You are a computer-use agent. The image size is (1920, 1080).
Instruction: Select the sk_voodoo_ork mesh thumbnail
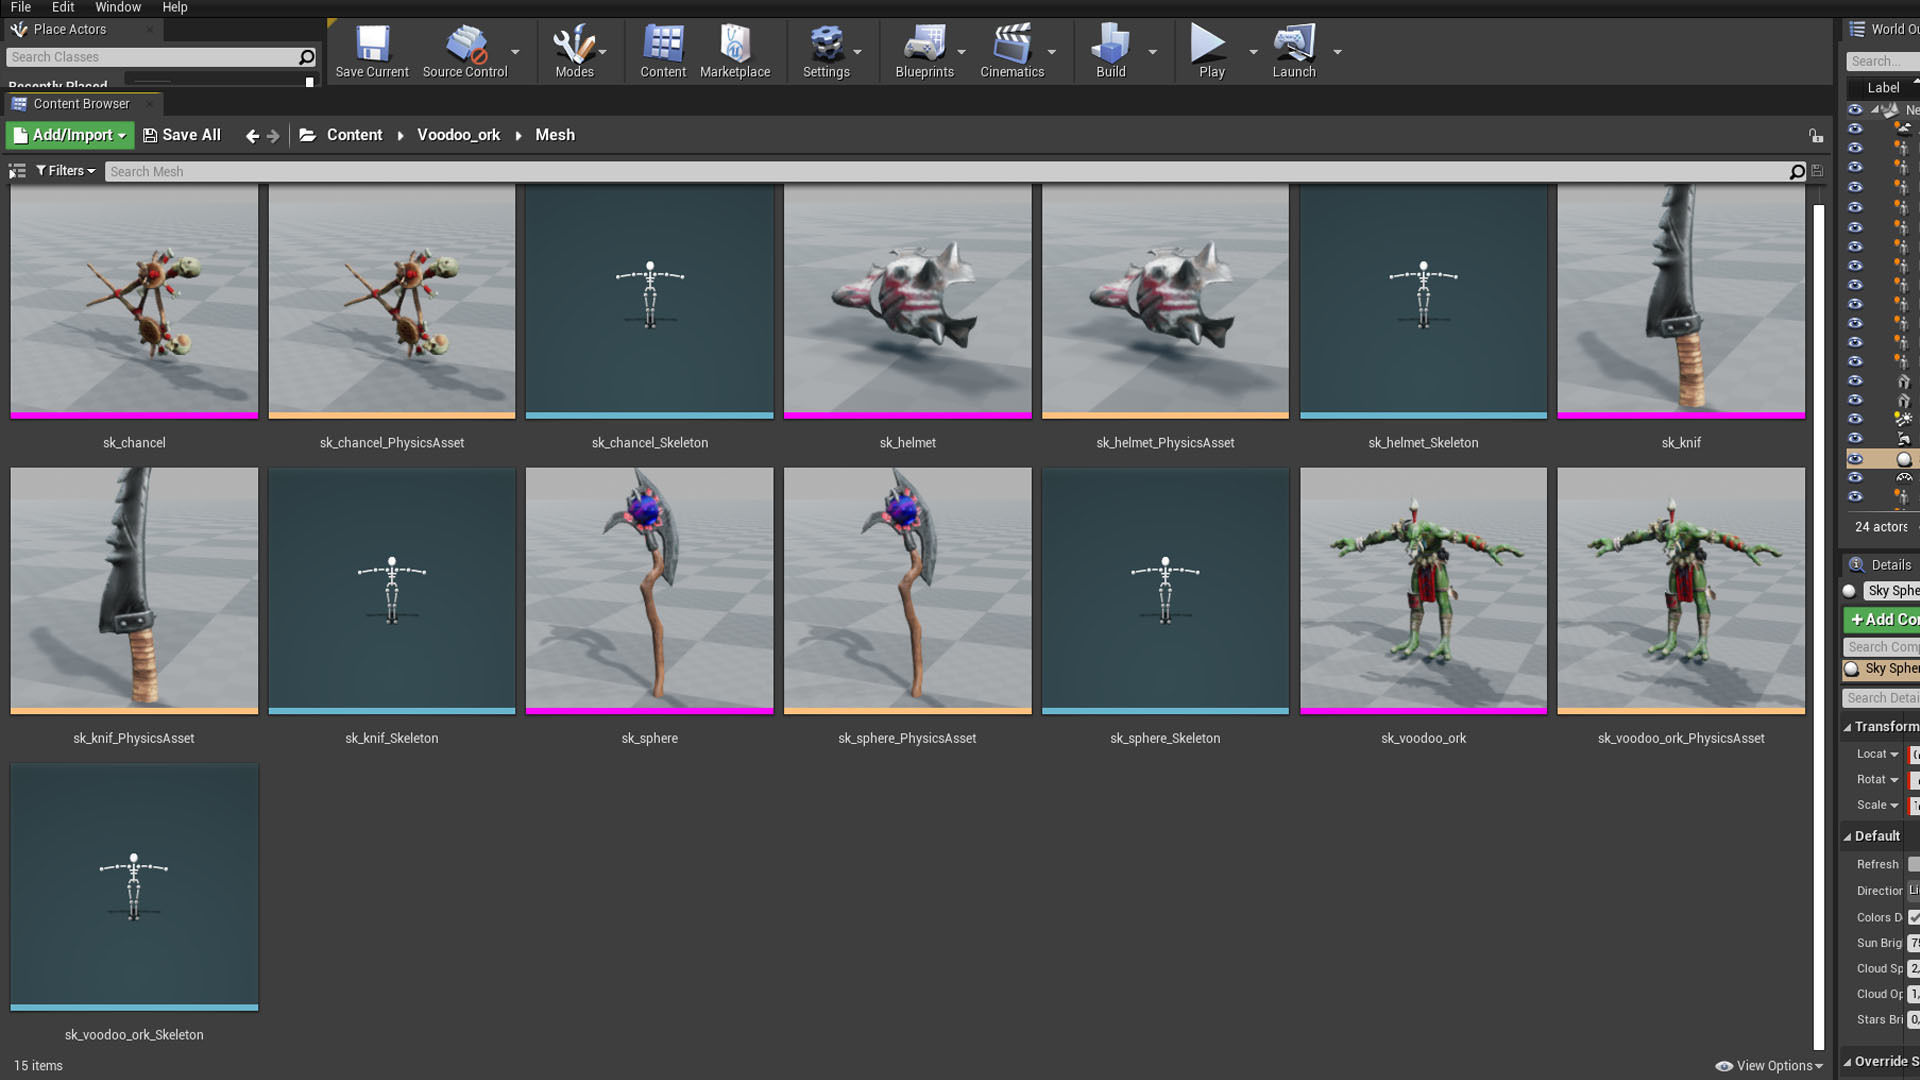tap(1423, 590)
